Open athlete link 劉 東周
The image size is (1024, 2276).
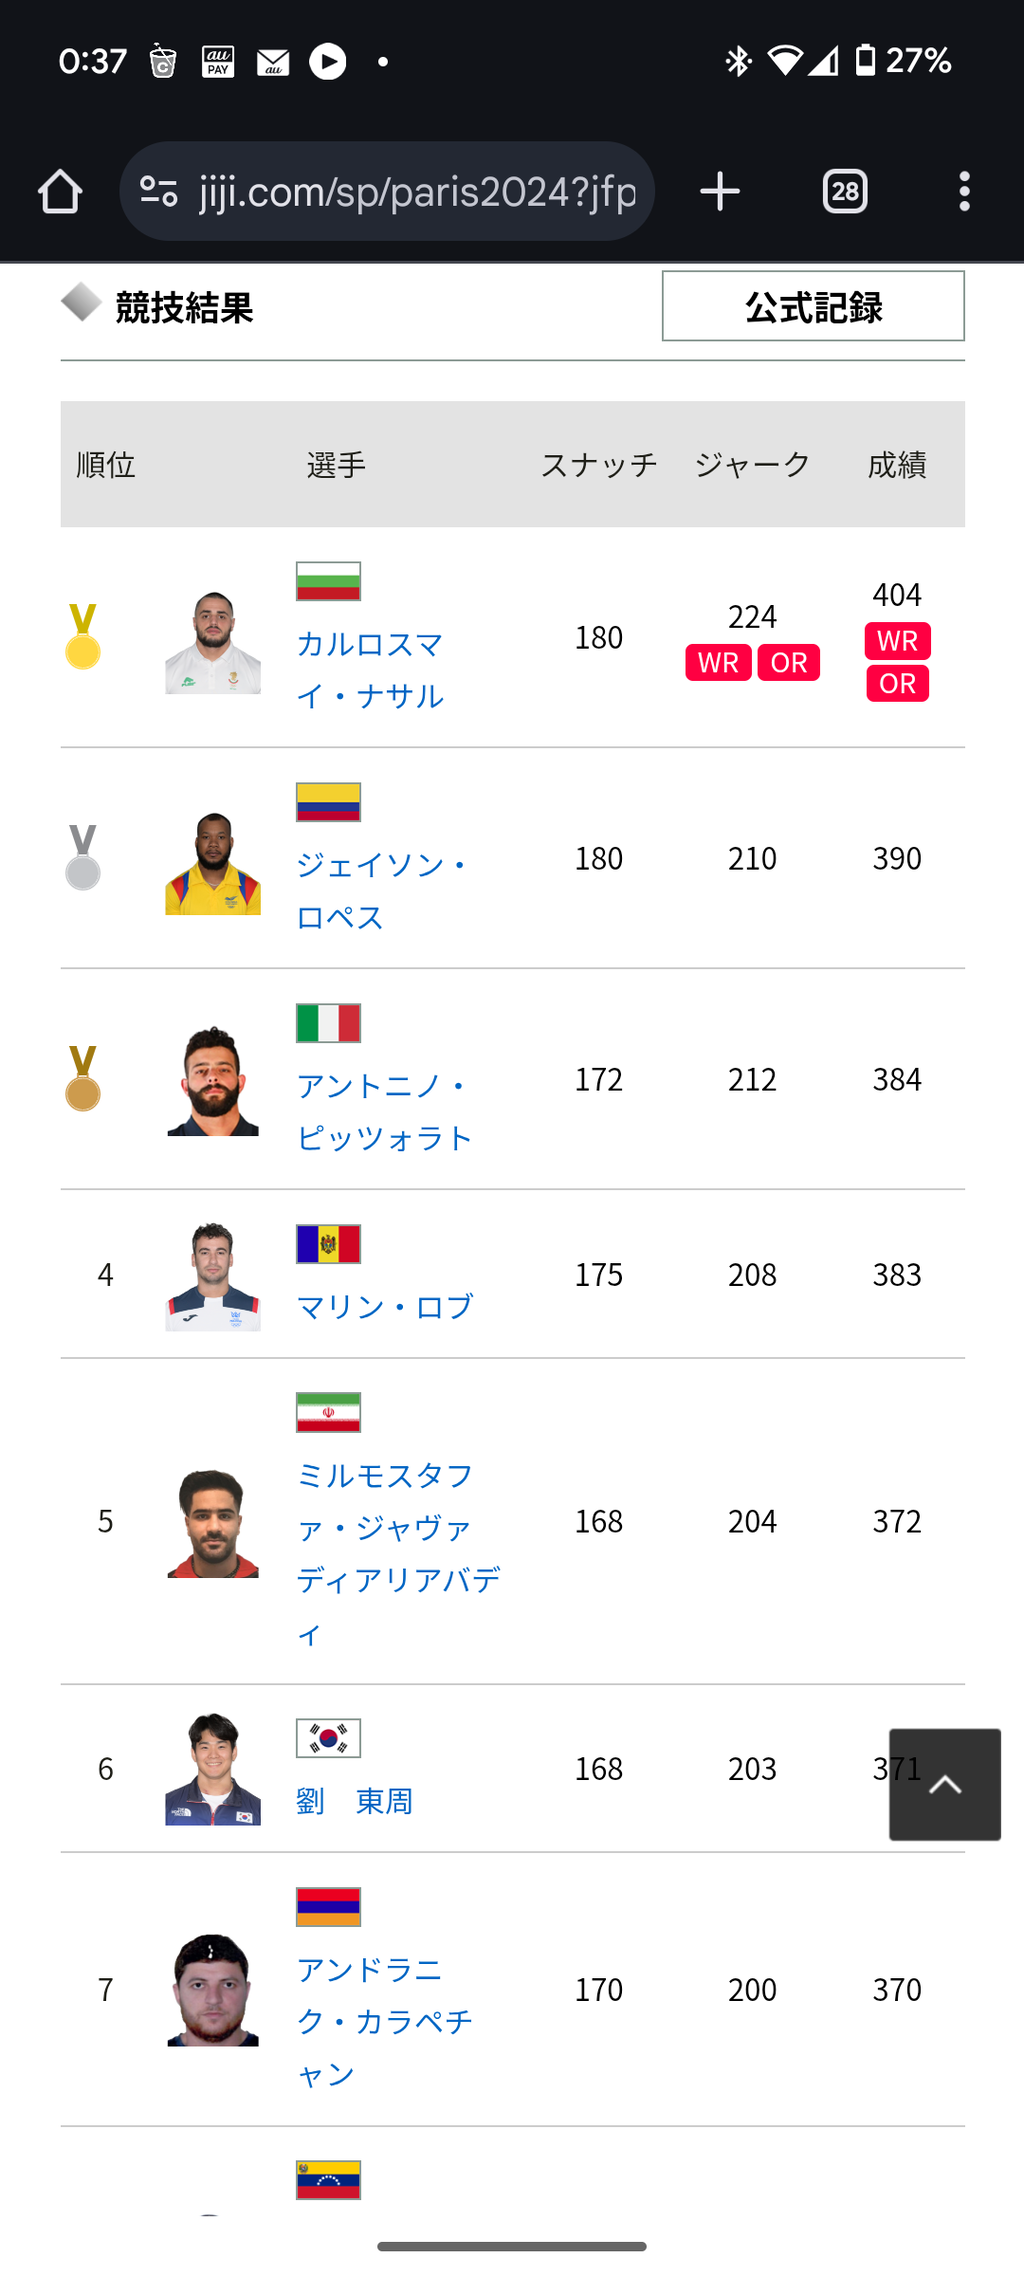click(354, 1800)
